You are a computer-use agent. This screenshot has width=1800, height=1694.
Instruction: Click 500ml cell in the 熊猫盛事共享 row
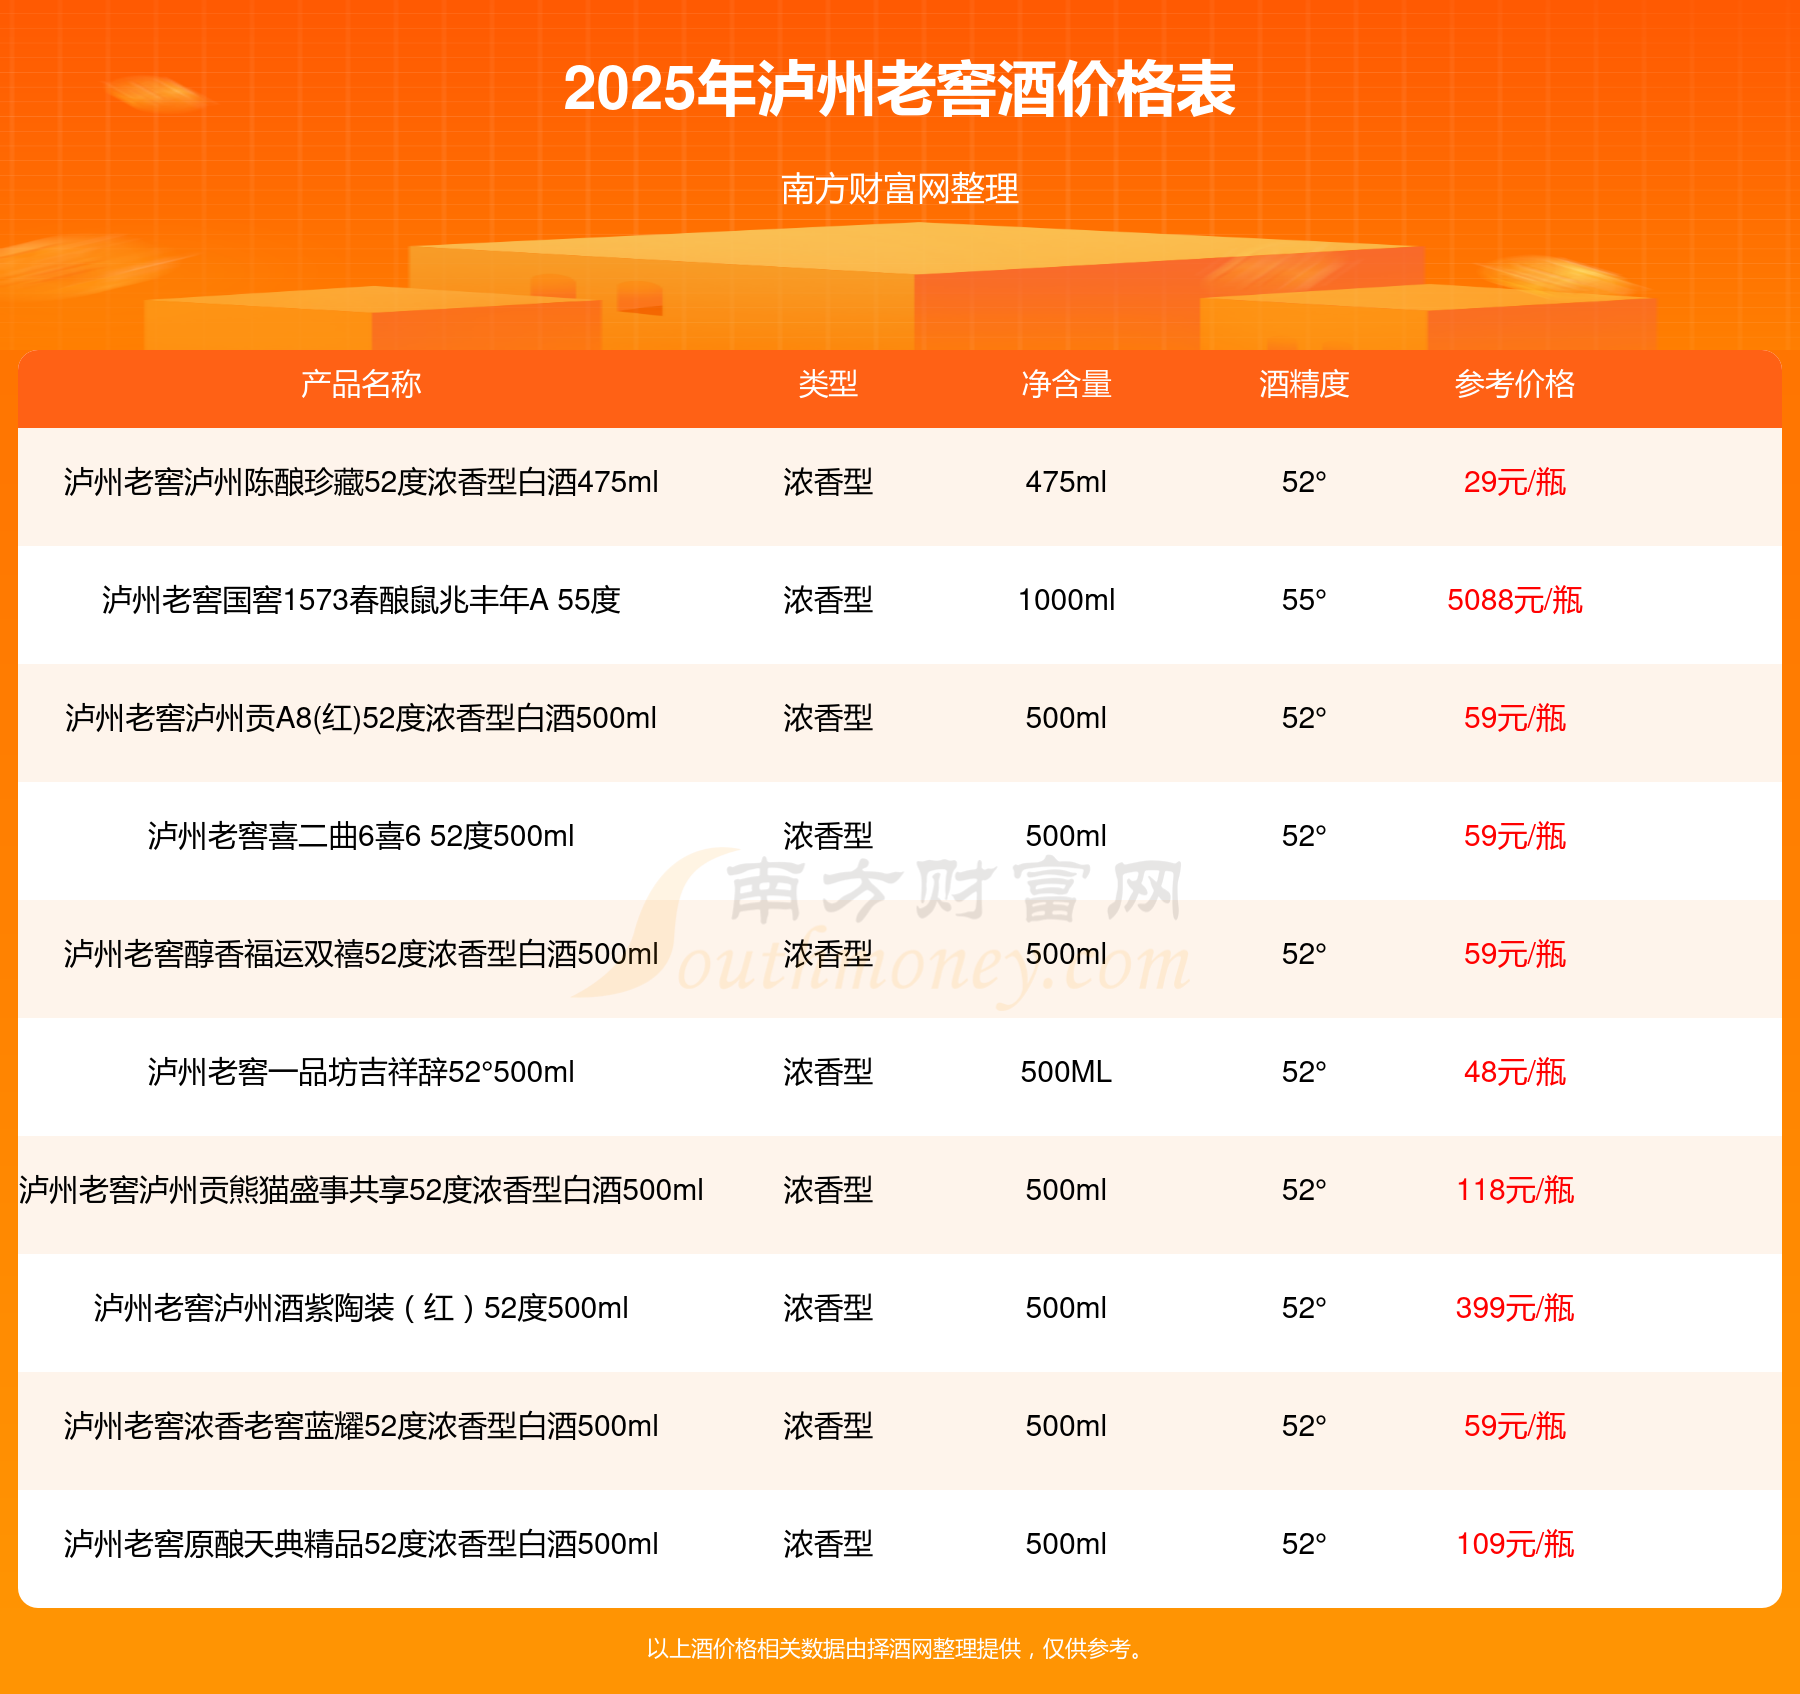pyautogui.click(x=1066, y=1190)
